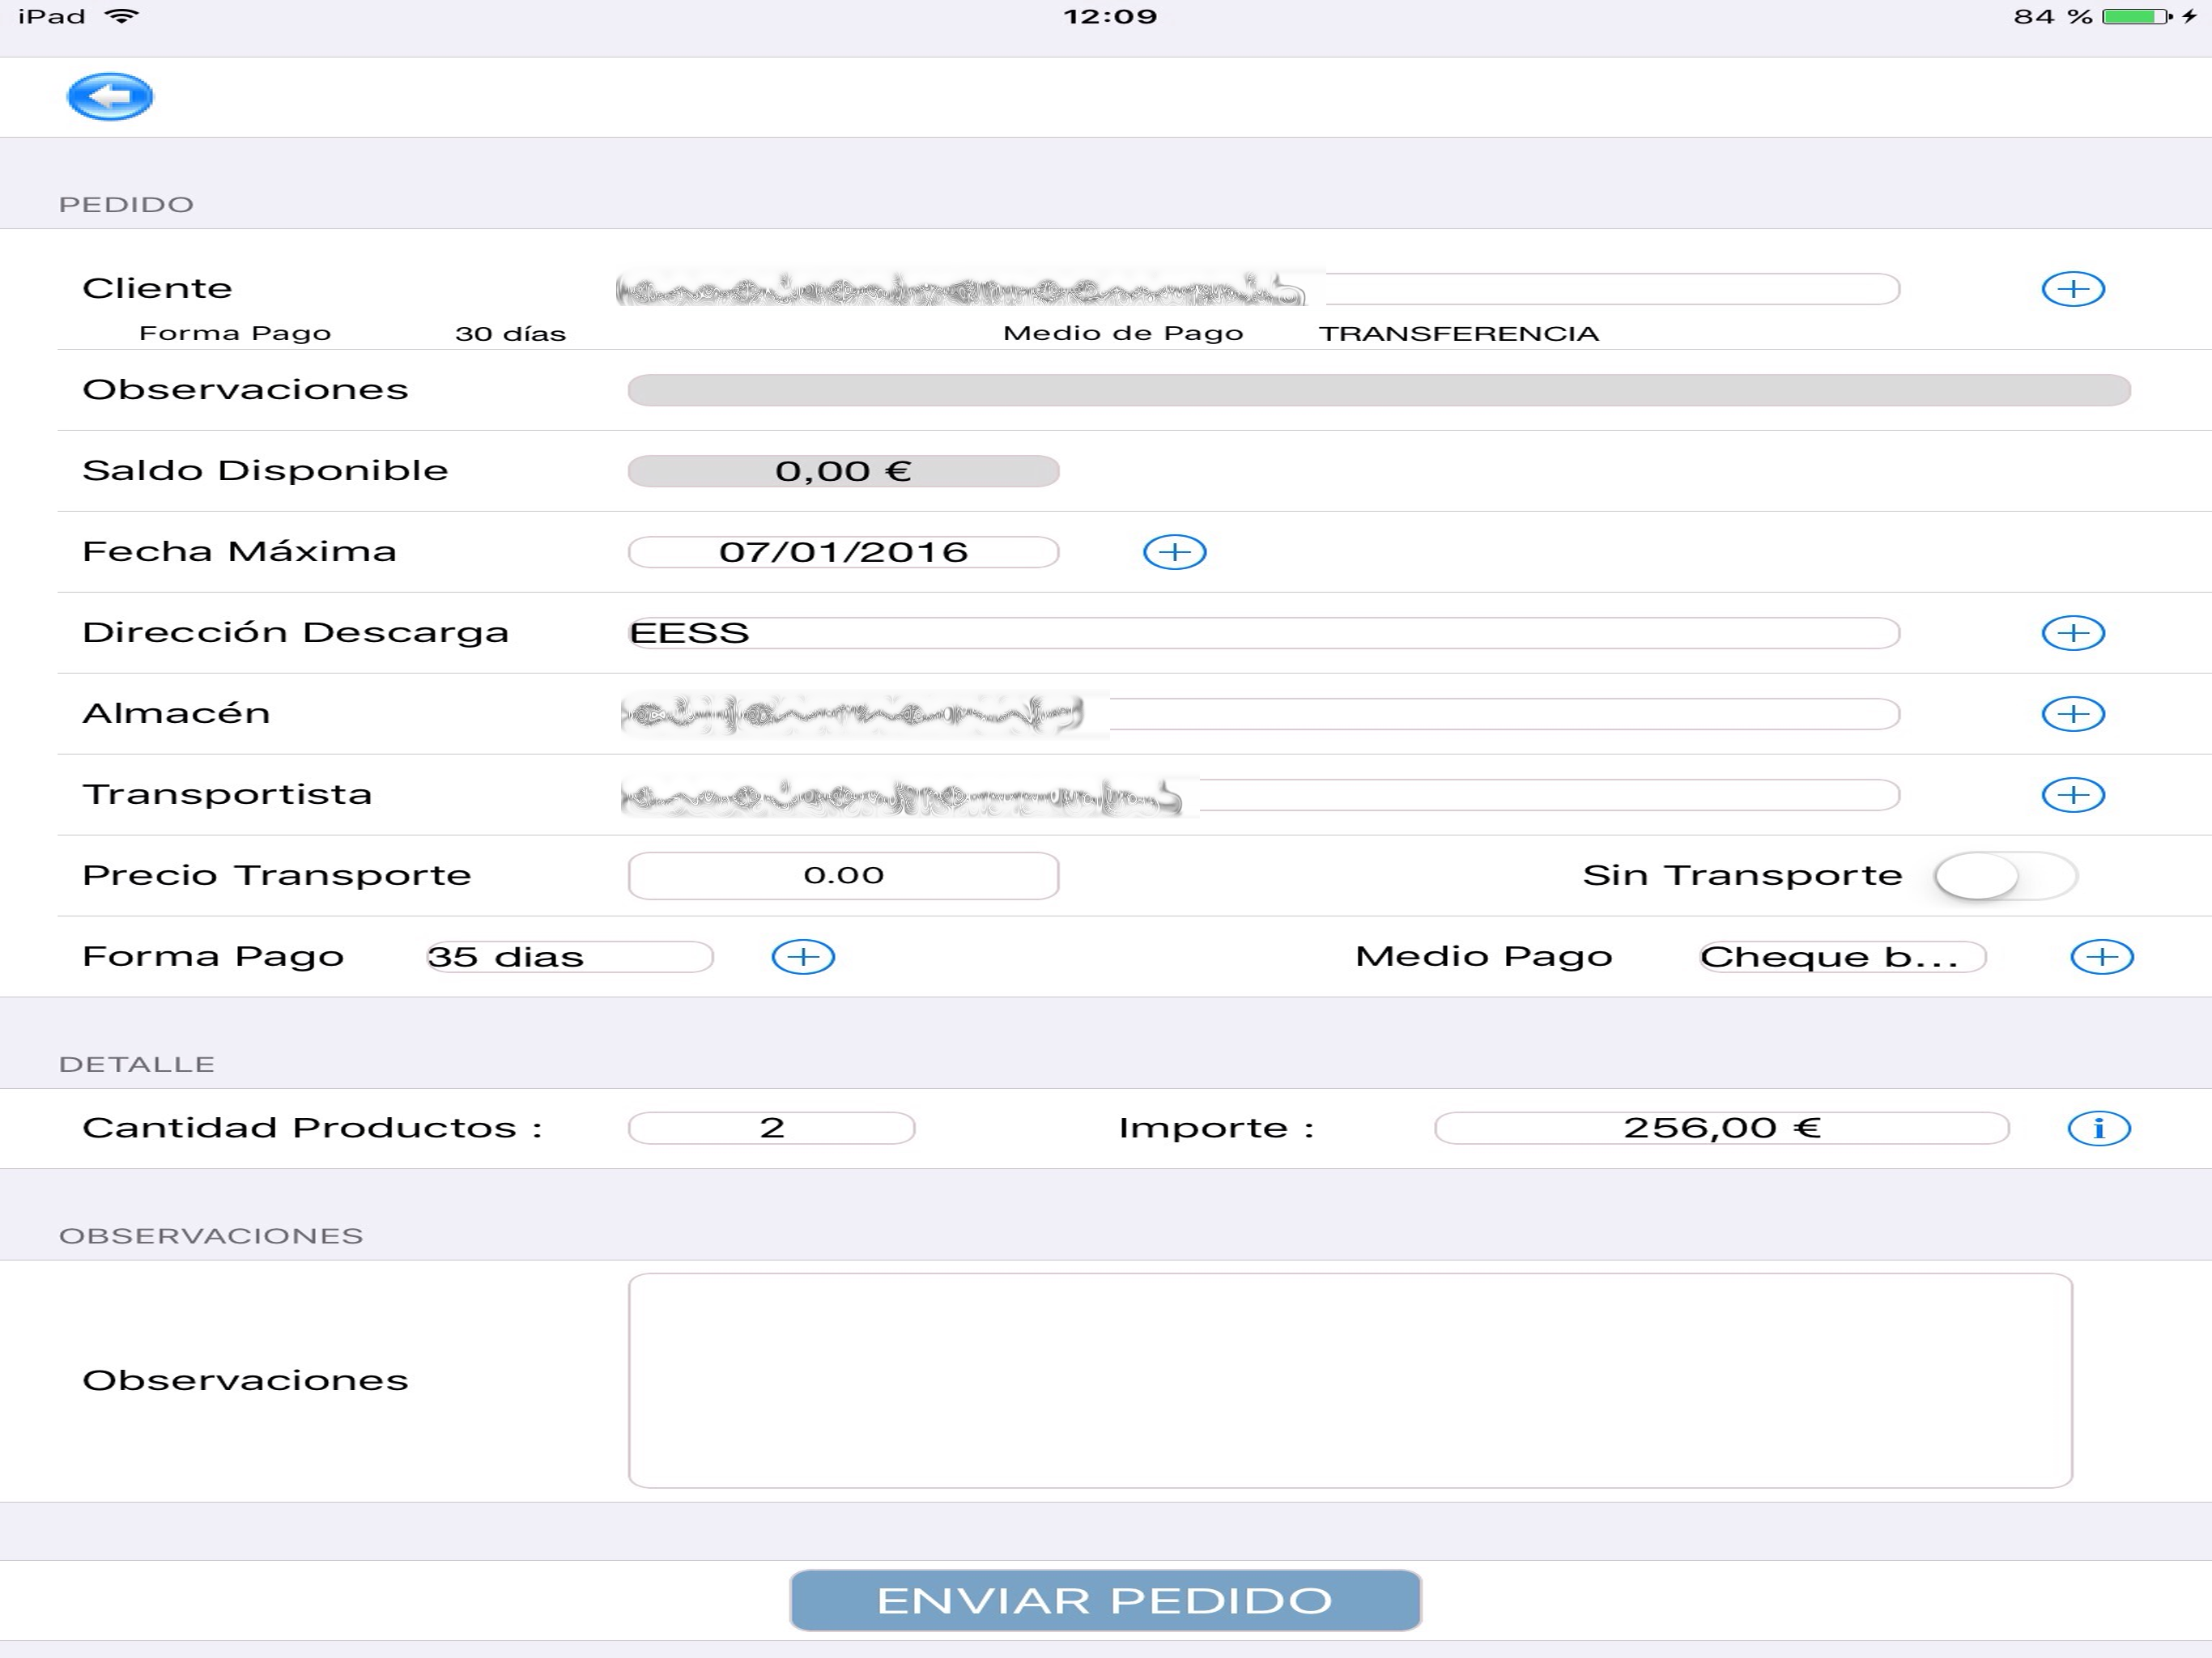Tap the Medio de Pago label
Image resolution: width=2212 pixels, height=1658 pixels.
1123,334
